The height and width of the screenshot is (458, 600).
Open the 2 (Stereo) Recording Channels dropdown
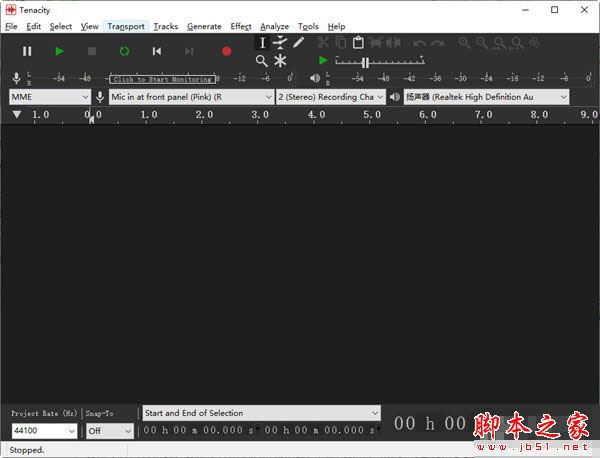(331, 97)
